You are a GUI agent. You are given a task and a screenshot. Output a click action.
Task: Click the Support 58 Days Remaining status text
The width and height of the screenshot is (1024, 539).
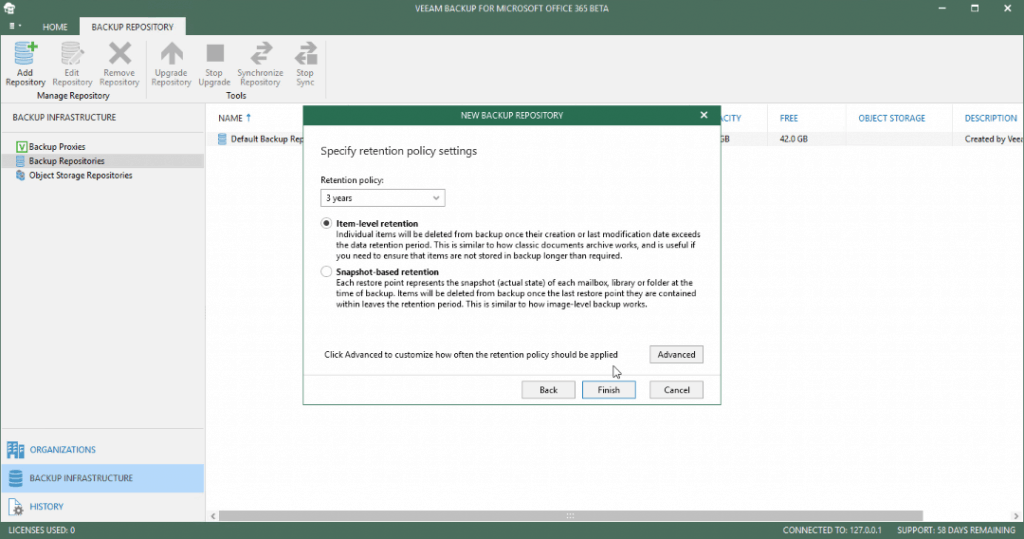point(957,530)
